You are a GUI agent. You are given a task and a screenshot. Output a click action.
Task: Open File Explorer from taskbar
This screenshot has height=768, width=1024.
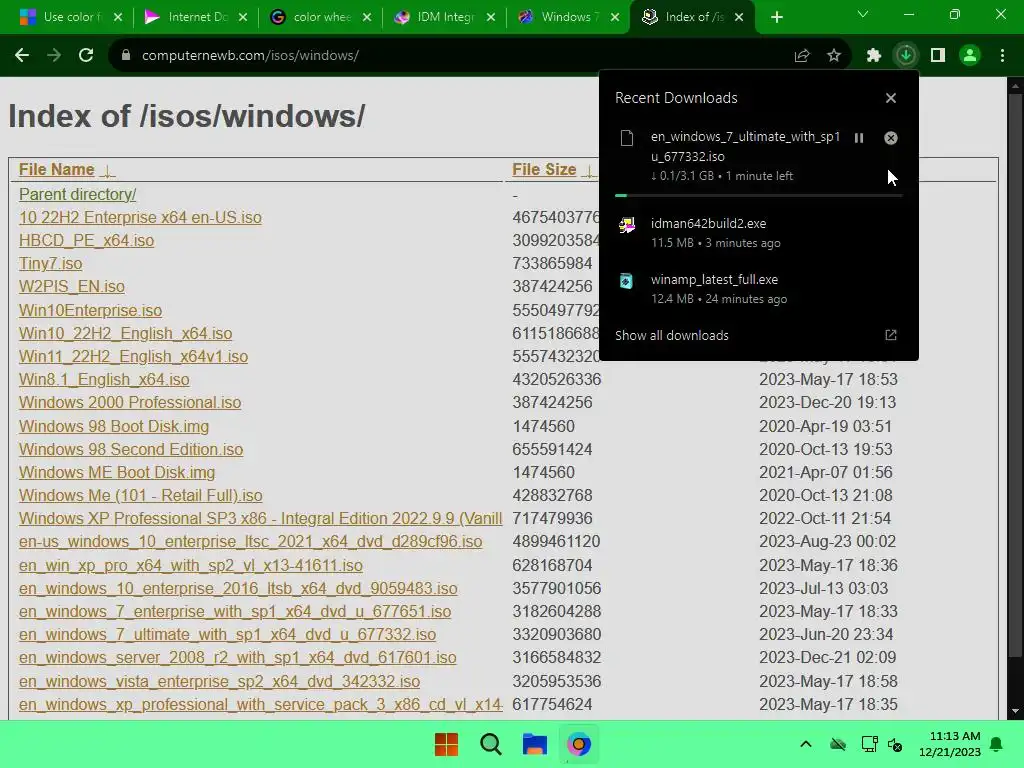(534, 744)
